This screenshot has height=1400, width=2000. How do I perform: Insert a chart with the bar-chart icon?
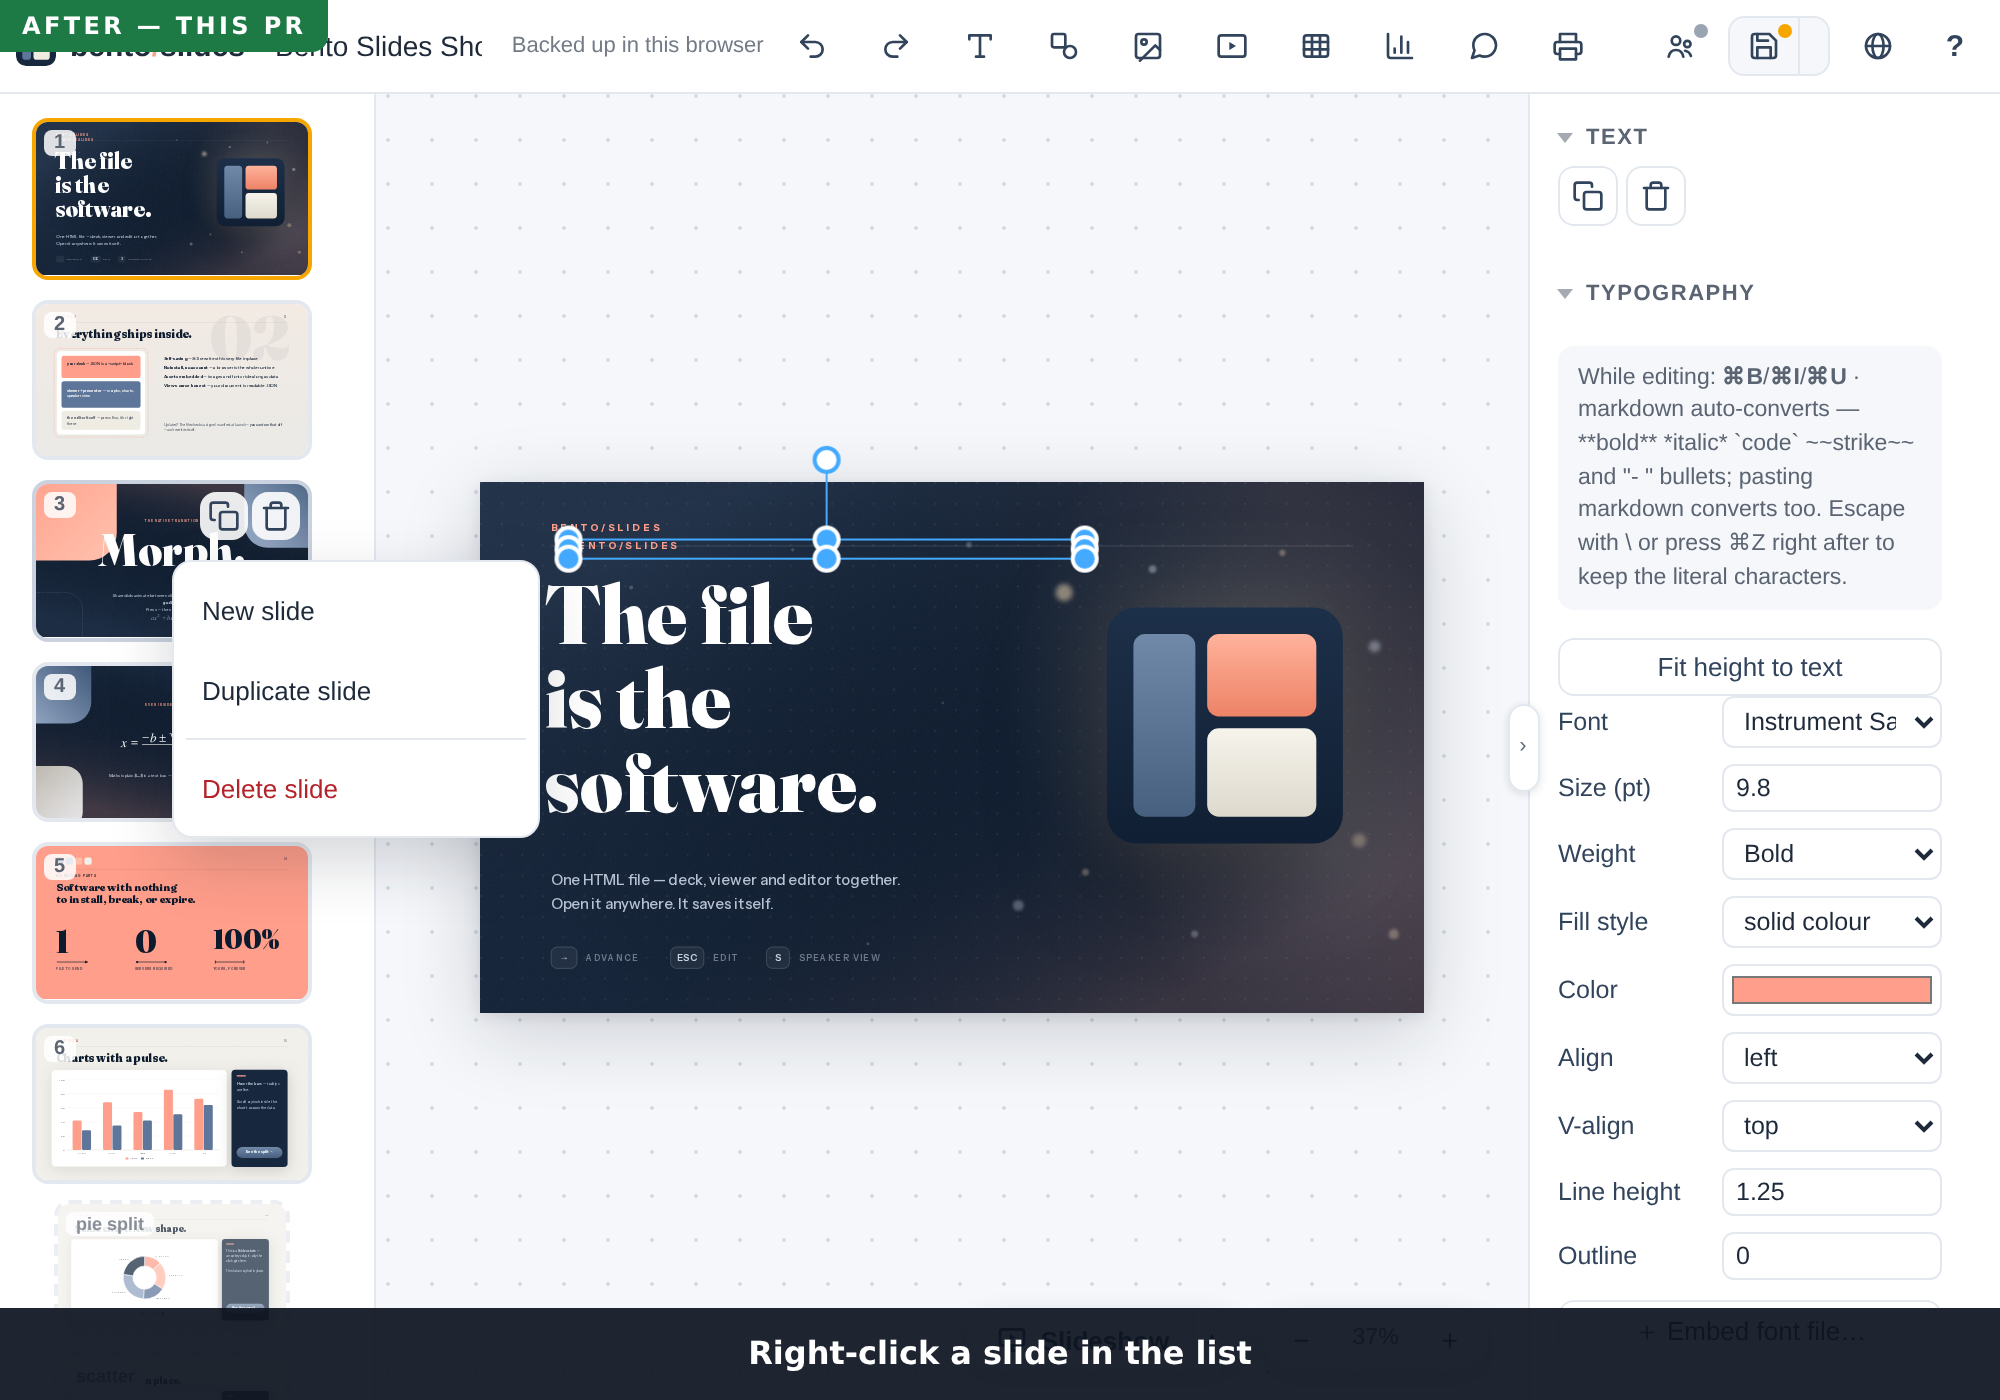click(1400, 46)
